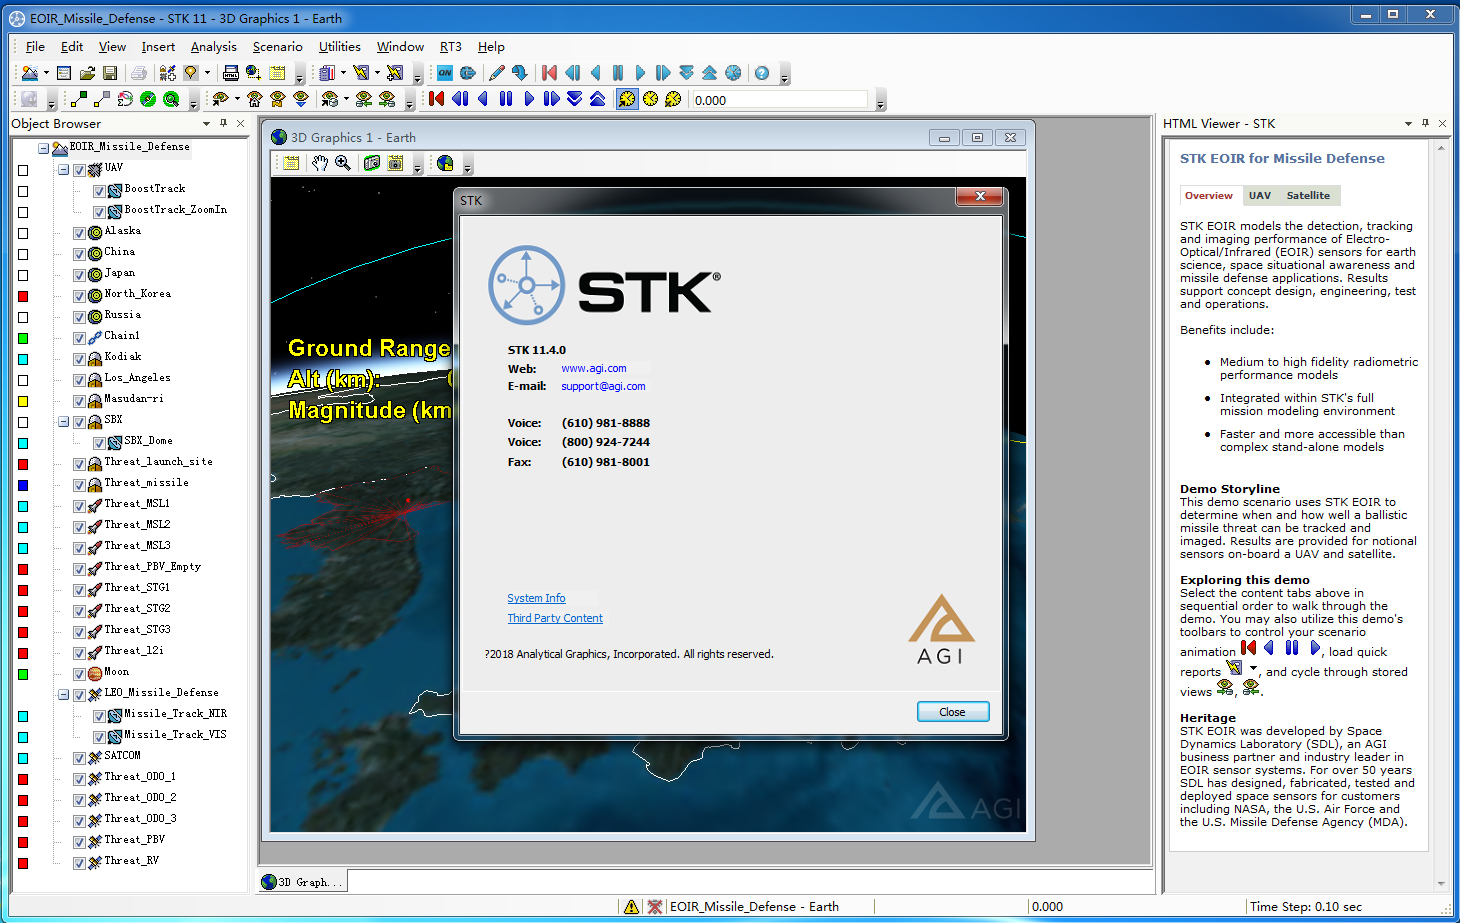This screenshot has width=1460, height=923.
Task: Click the blue color swatch beside Threat_missile
Action: (23, 485)
